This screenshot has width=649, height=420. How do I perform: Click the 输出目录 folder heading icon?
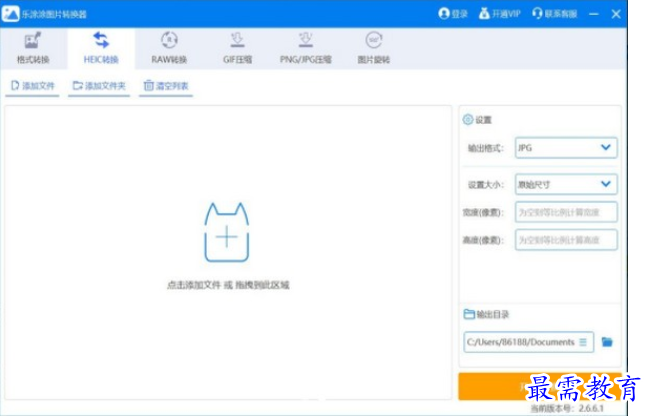click(x=469, y=314)
